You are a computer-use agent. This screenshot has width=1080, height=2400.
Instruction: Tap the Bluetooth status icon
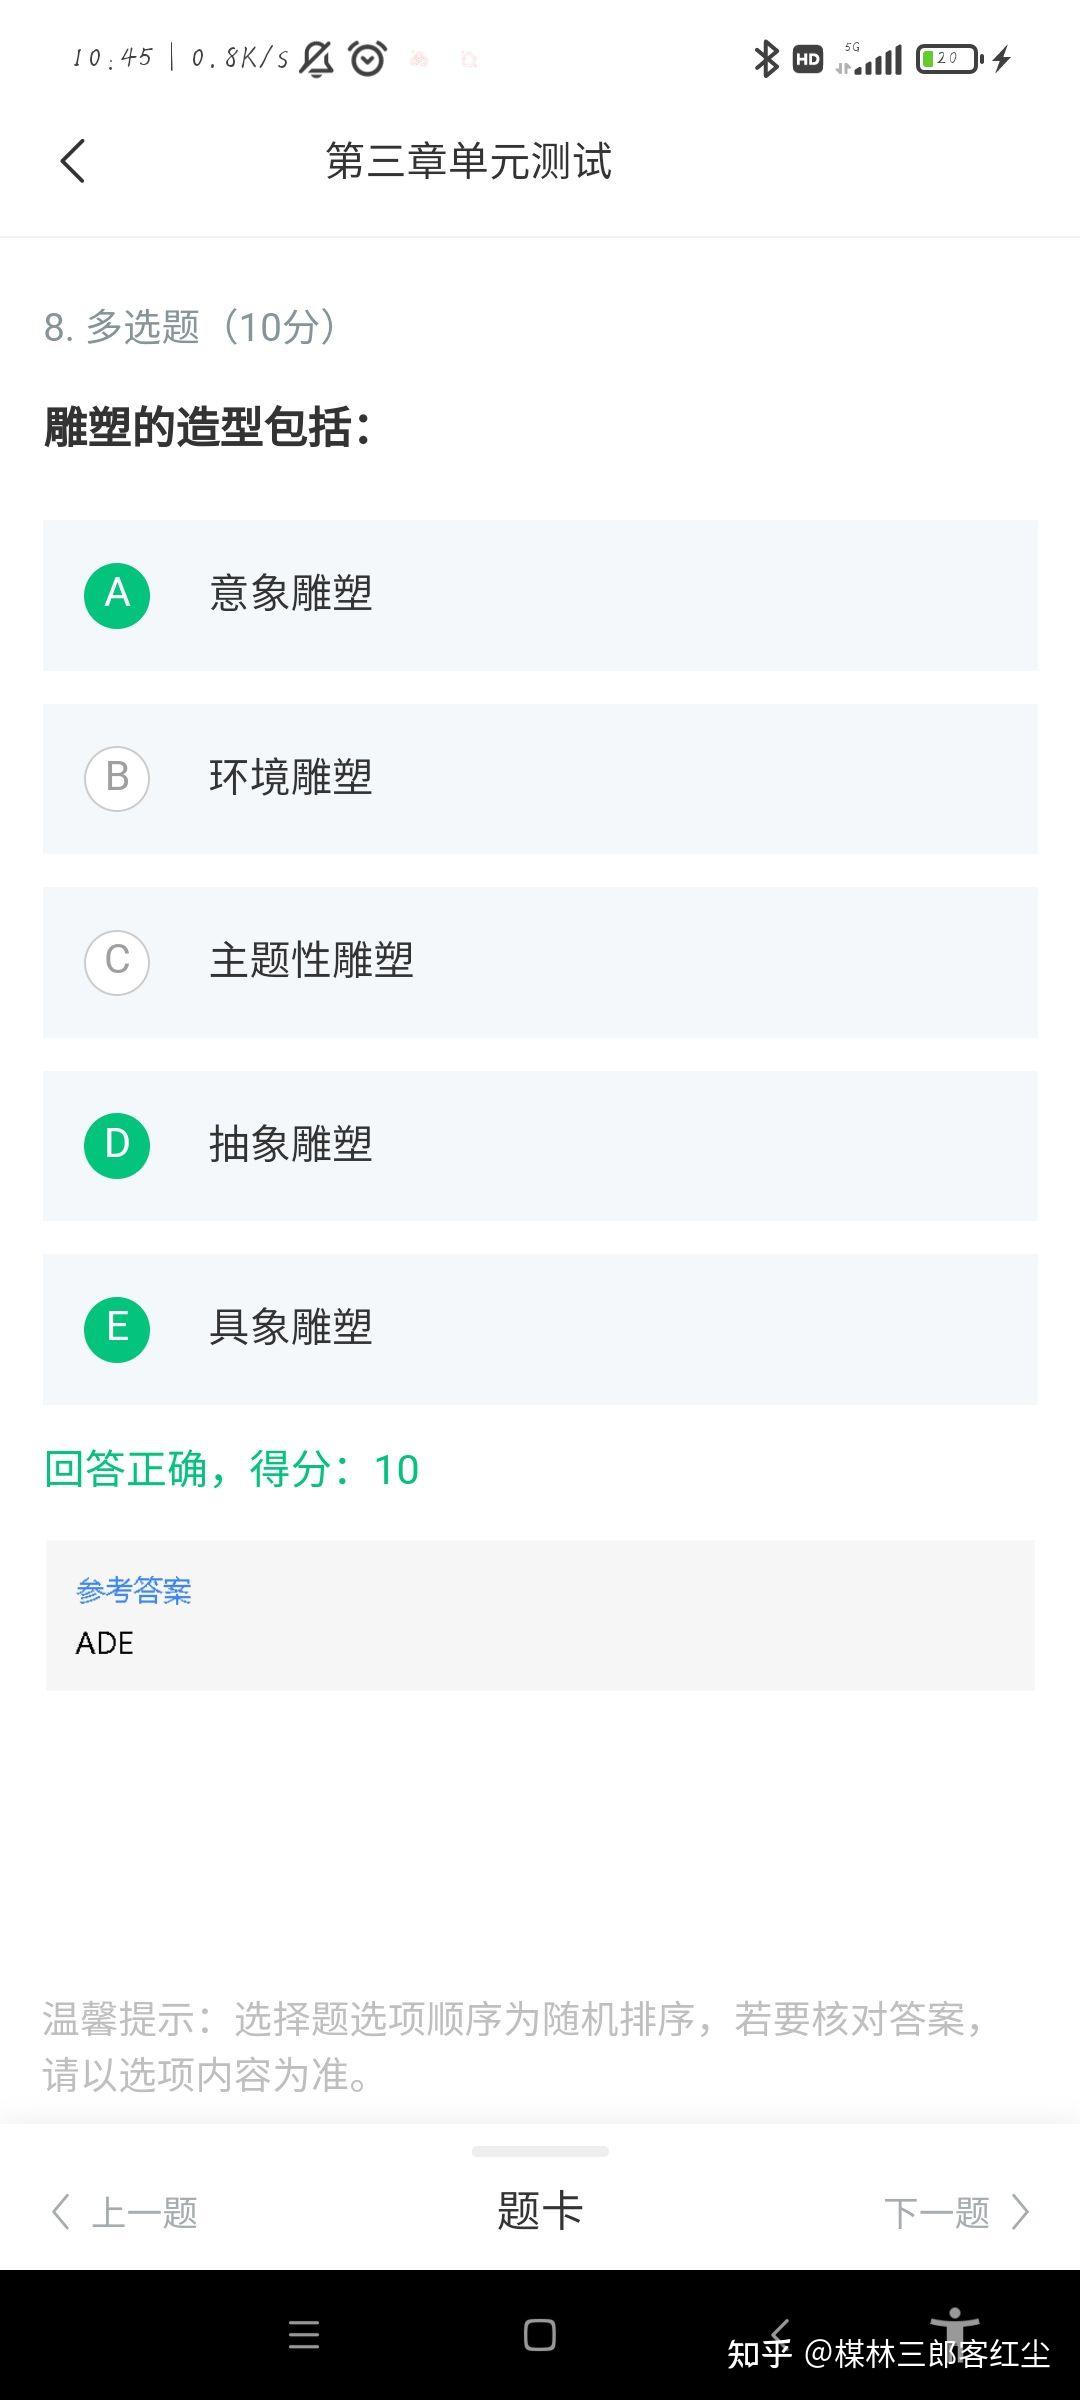(x=766, y=59)
